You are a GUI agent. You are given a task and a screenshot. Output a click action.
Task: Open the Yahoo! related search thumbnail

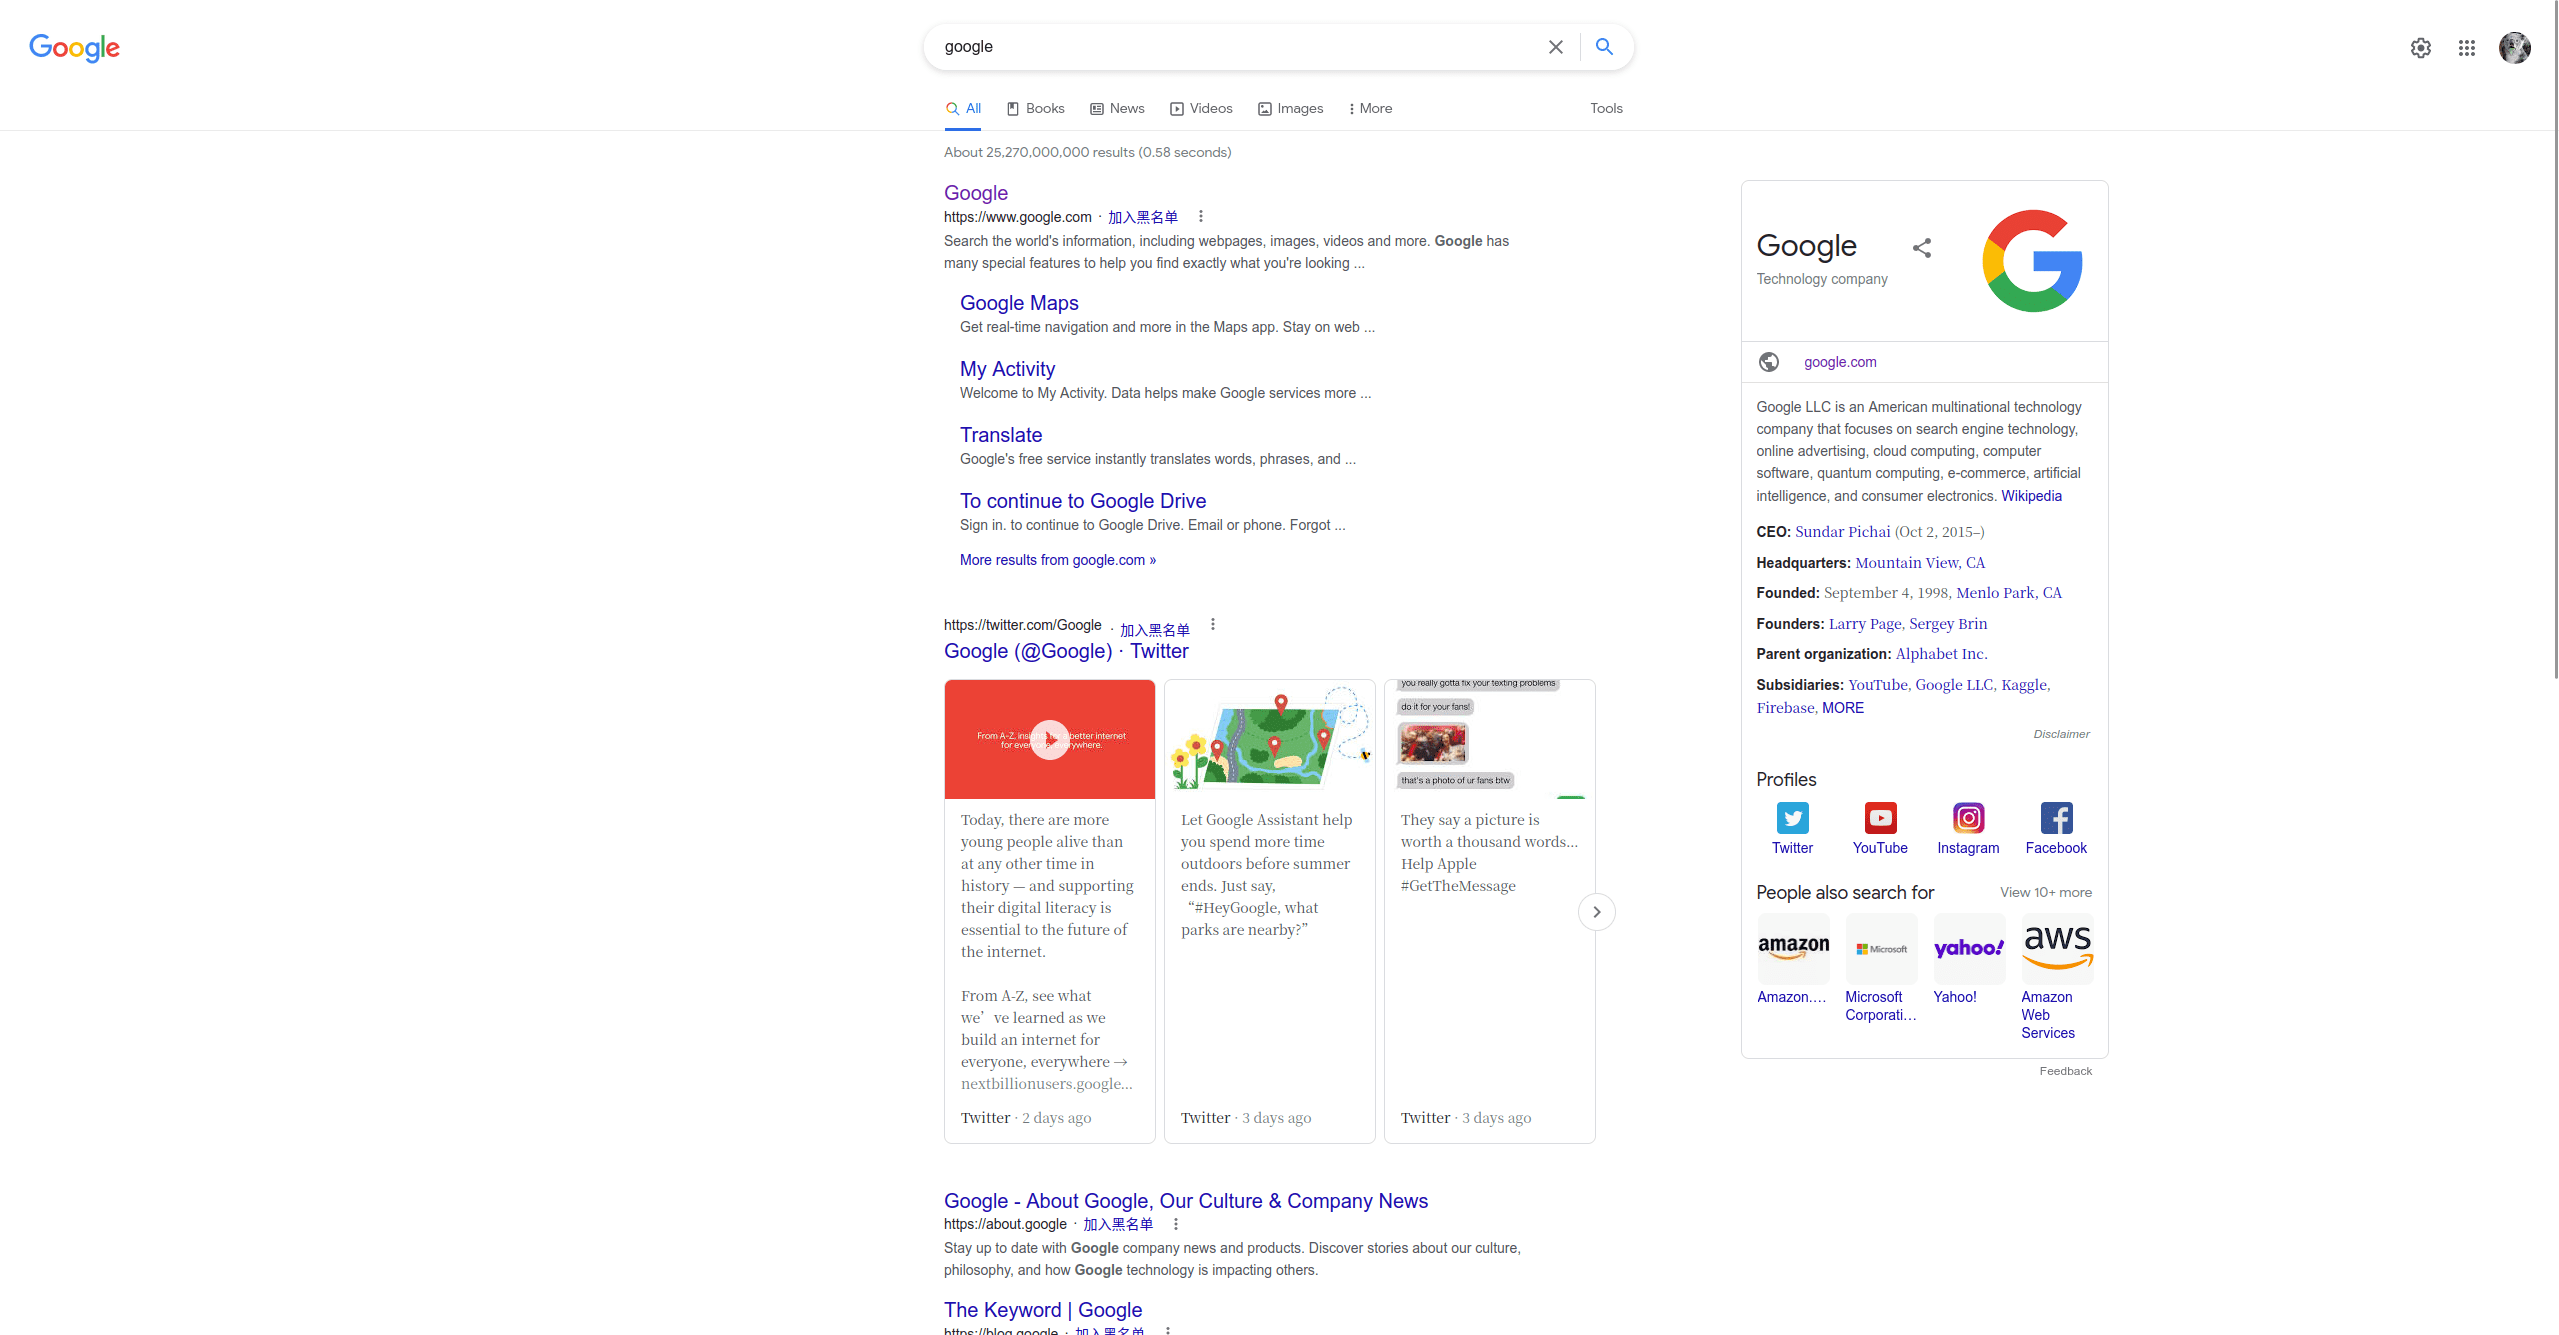(1968, 949)
